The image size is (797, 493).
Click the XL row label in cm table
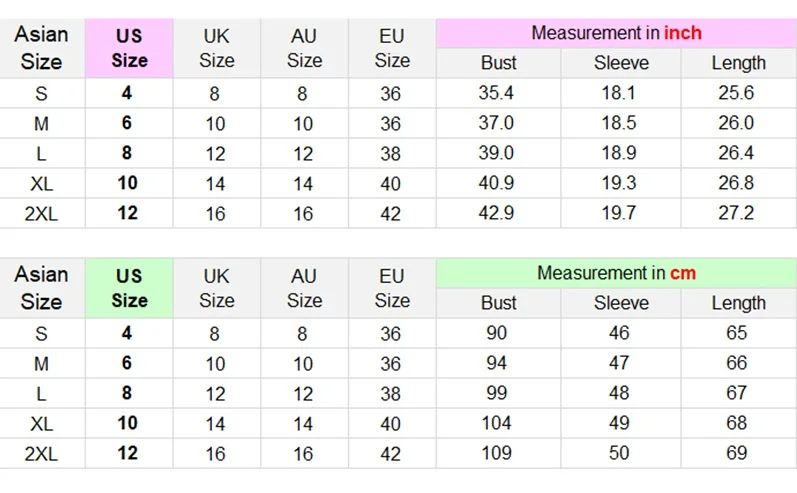pos(42,423)
